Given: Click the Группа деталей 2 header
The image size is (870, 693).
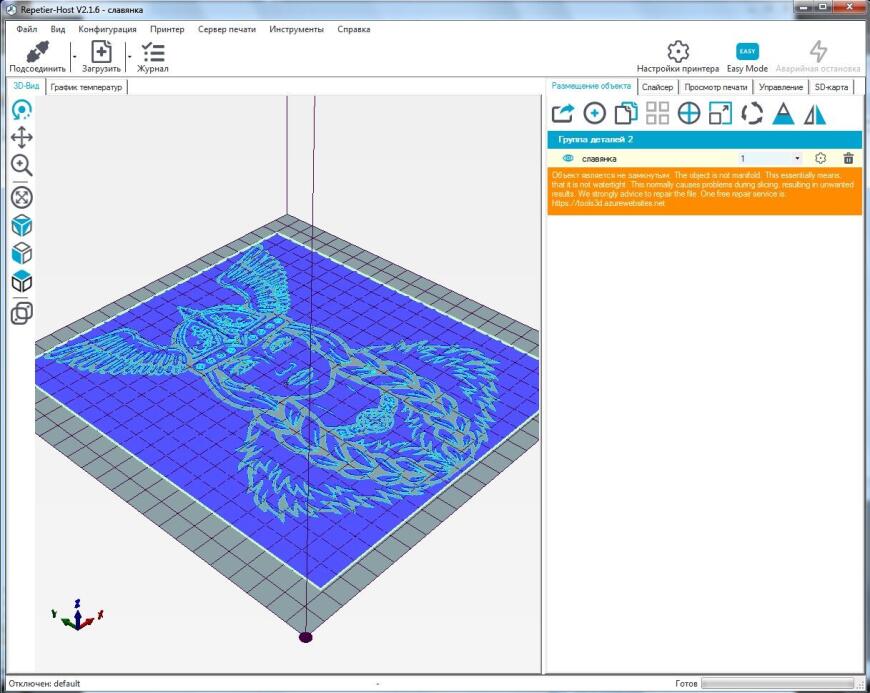Looking at the screenshot, I should tap(705, 139).
